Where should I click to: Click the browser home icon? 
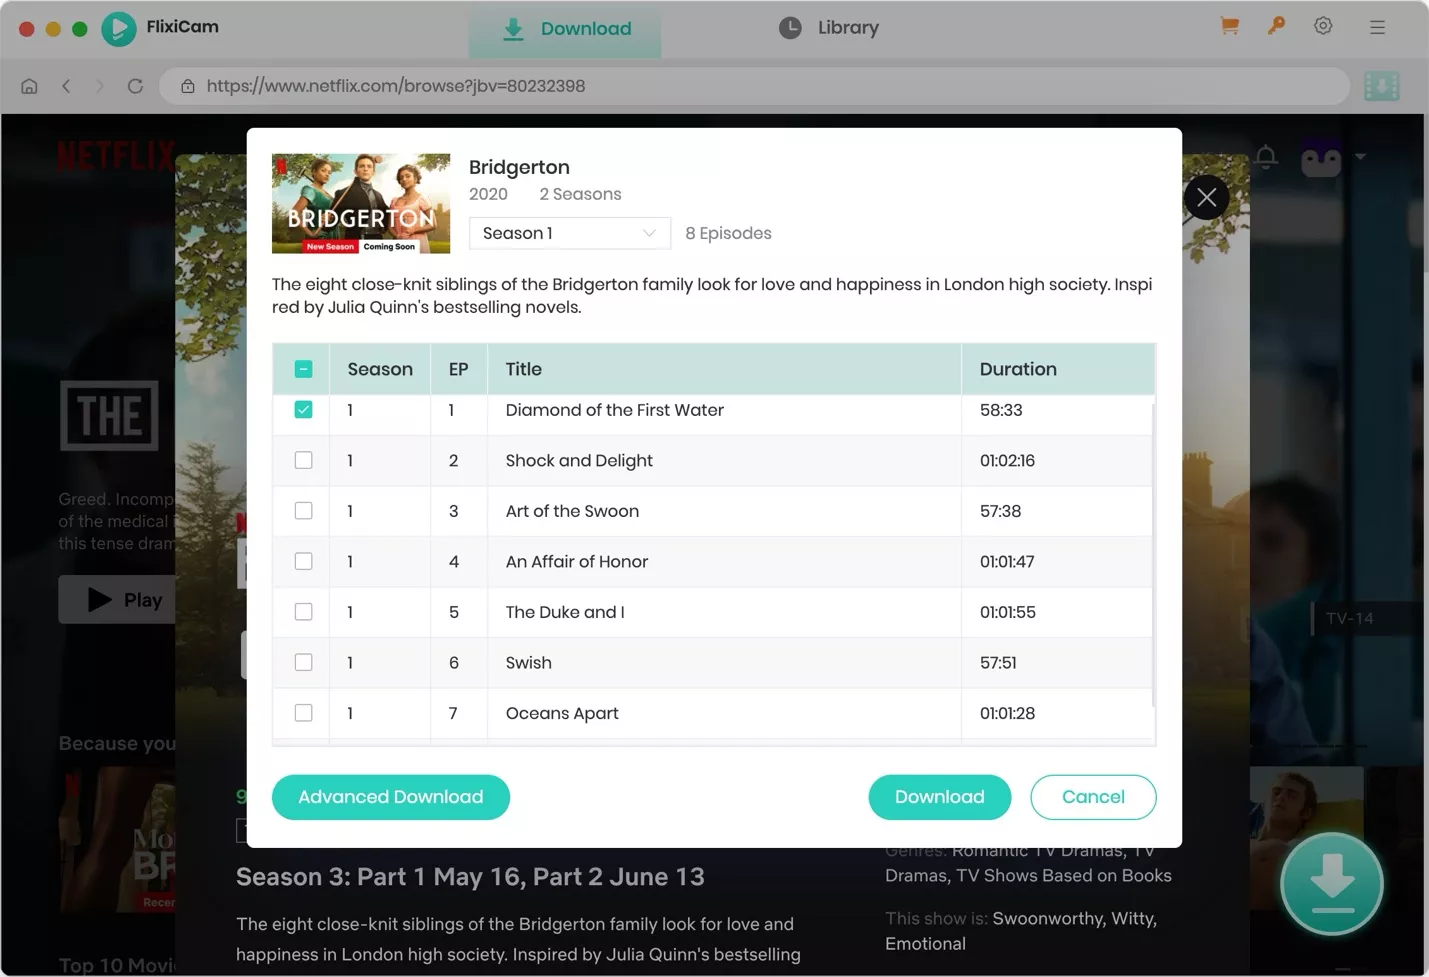[29, 86]
